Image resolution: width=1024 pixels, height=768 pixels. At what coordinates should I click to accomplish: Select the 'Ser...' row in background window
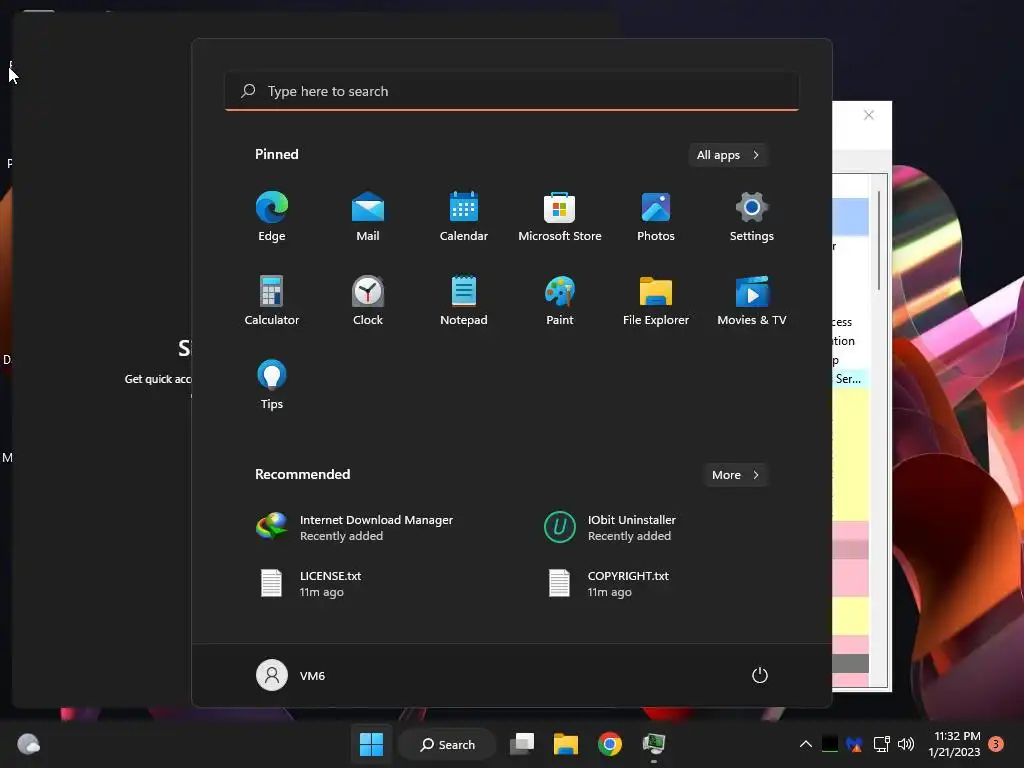(850, 379)
